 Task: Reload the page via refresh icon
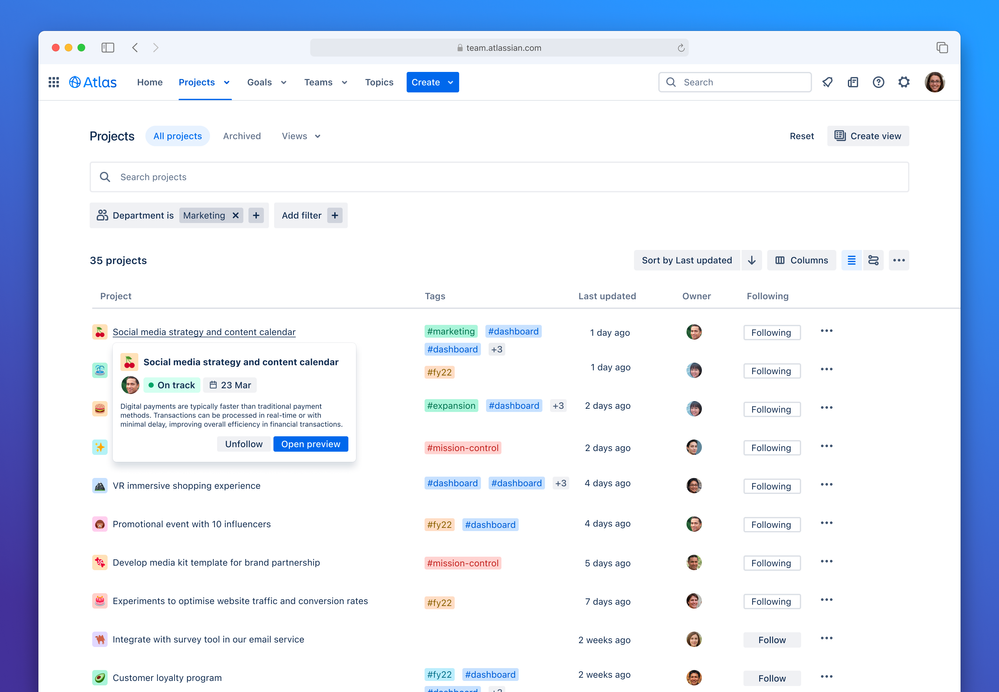680,48
